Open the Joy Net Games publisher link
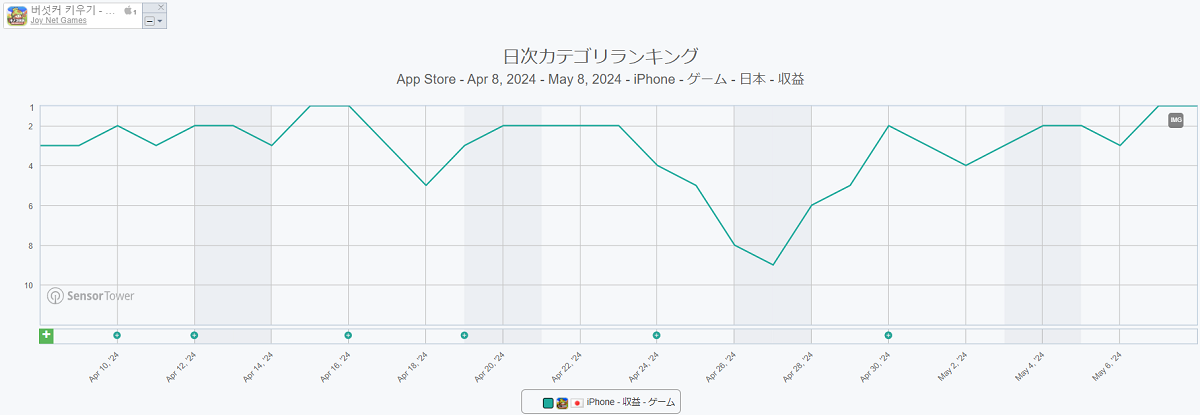This screenshot has height=415, width=1200. pos(58,20)
